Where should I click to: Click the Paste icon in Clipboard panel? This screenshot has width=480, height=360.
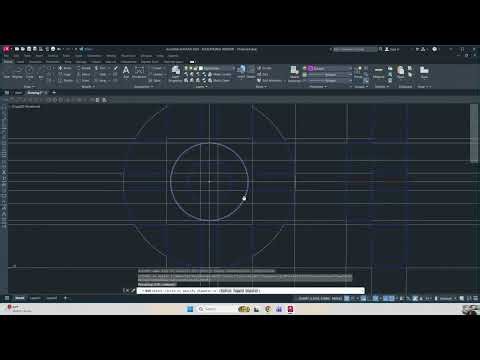401,72
